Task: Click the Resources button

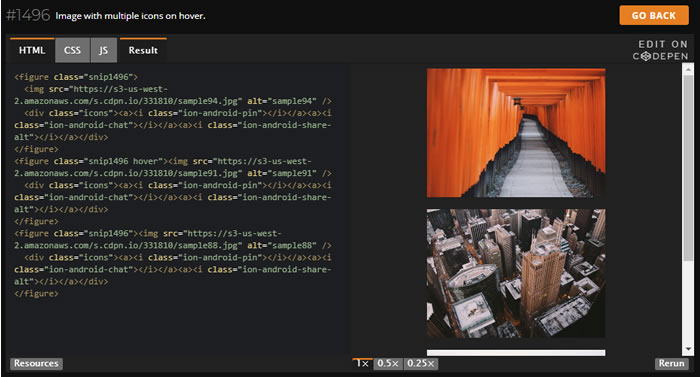Action: [36, 363]
